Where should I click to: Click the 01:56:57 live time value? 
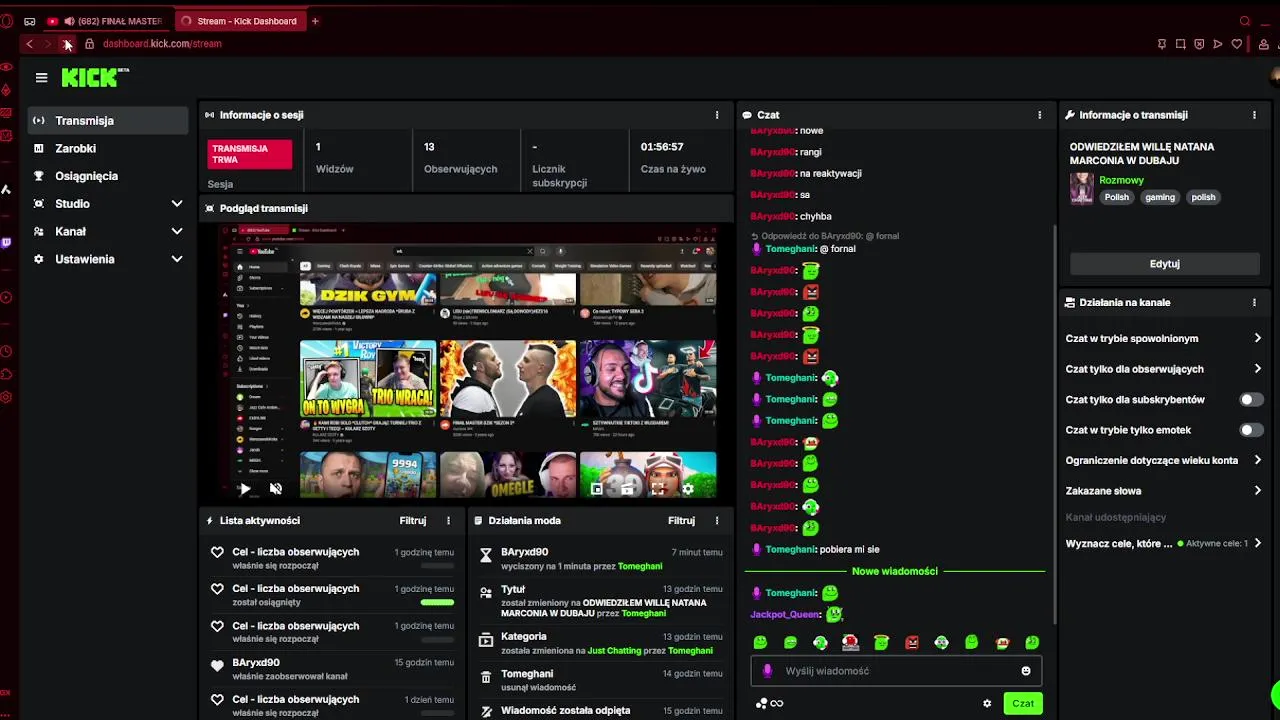pos(662,147)
